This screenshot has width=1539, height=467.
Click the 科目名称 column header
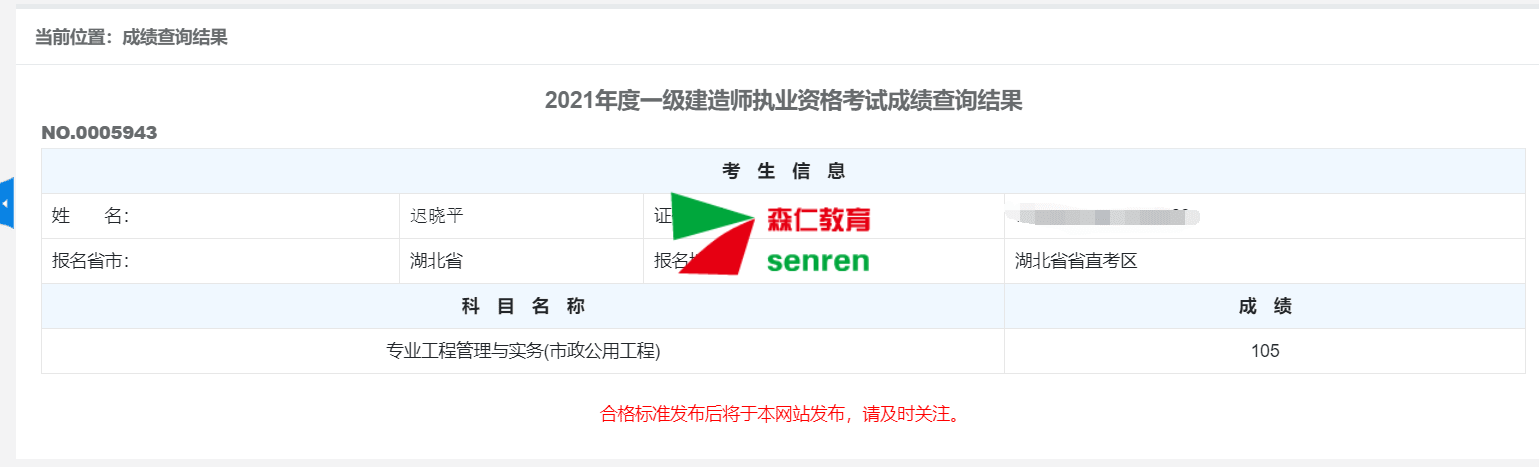point(523,306)
